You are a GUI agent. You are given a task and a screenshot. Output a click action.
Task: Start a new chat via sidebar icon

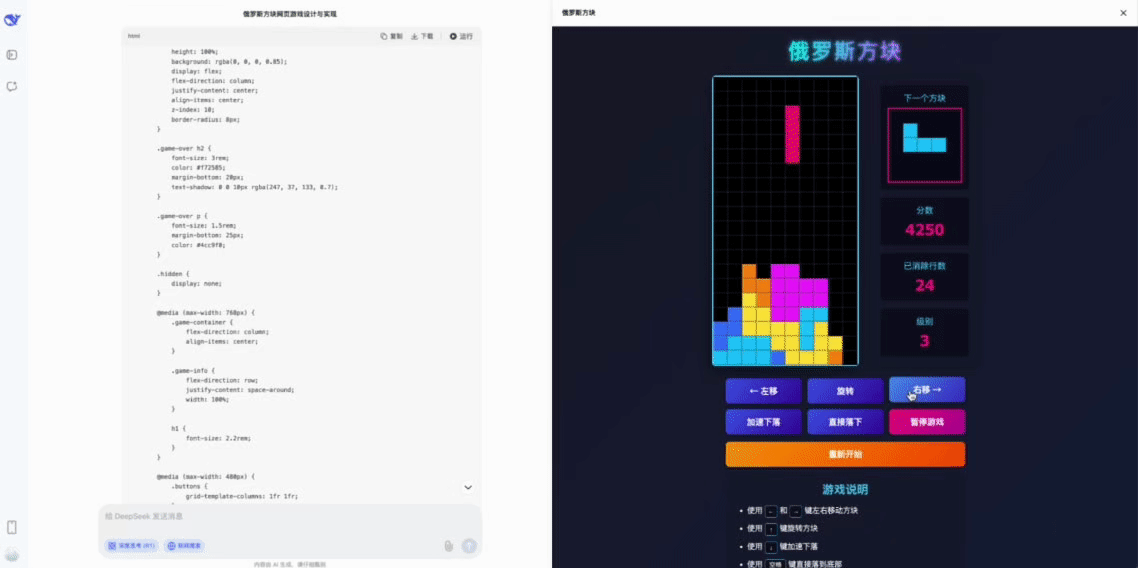12,86
